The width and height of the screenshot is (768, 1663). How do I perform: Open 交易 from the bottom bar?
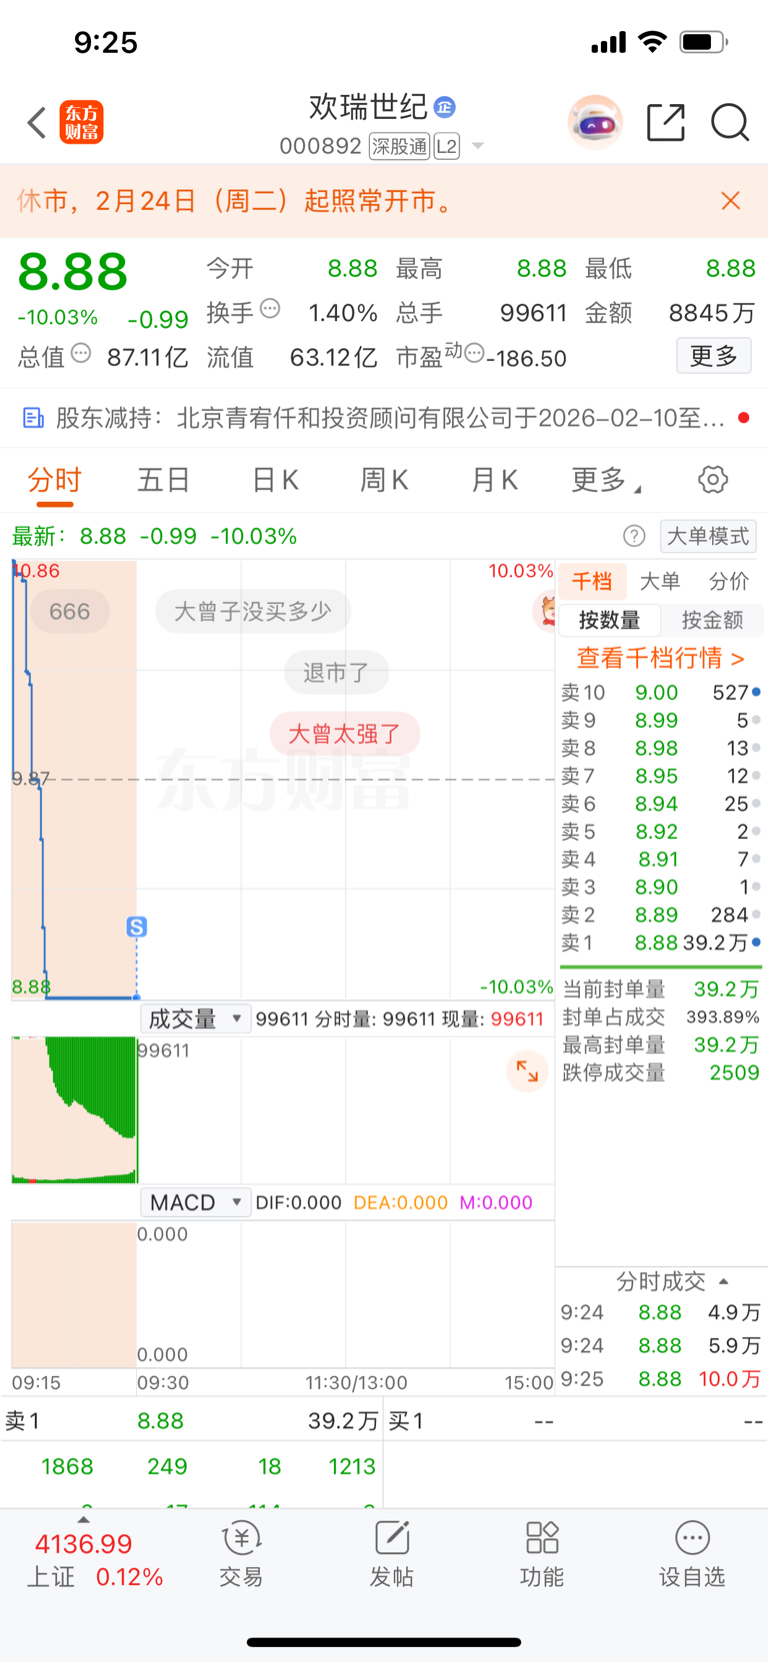(241, 1554)
